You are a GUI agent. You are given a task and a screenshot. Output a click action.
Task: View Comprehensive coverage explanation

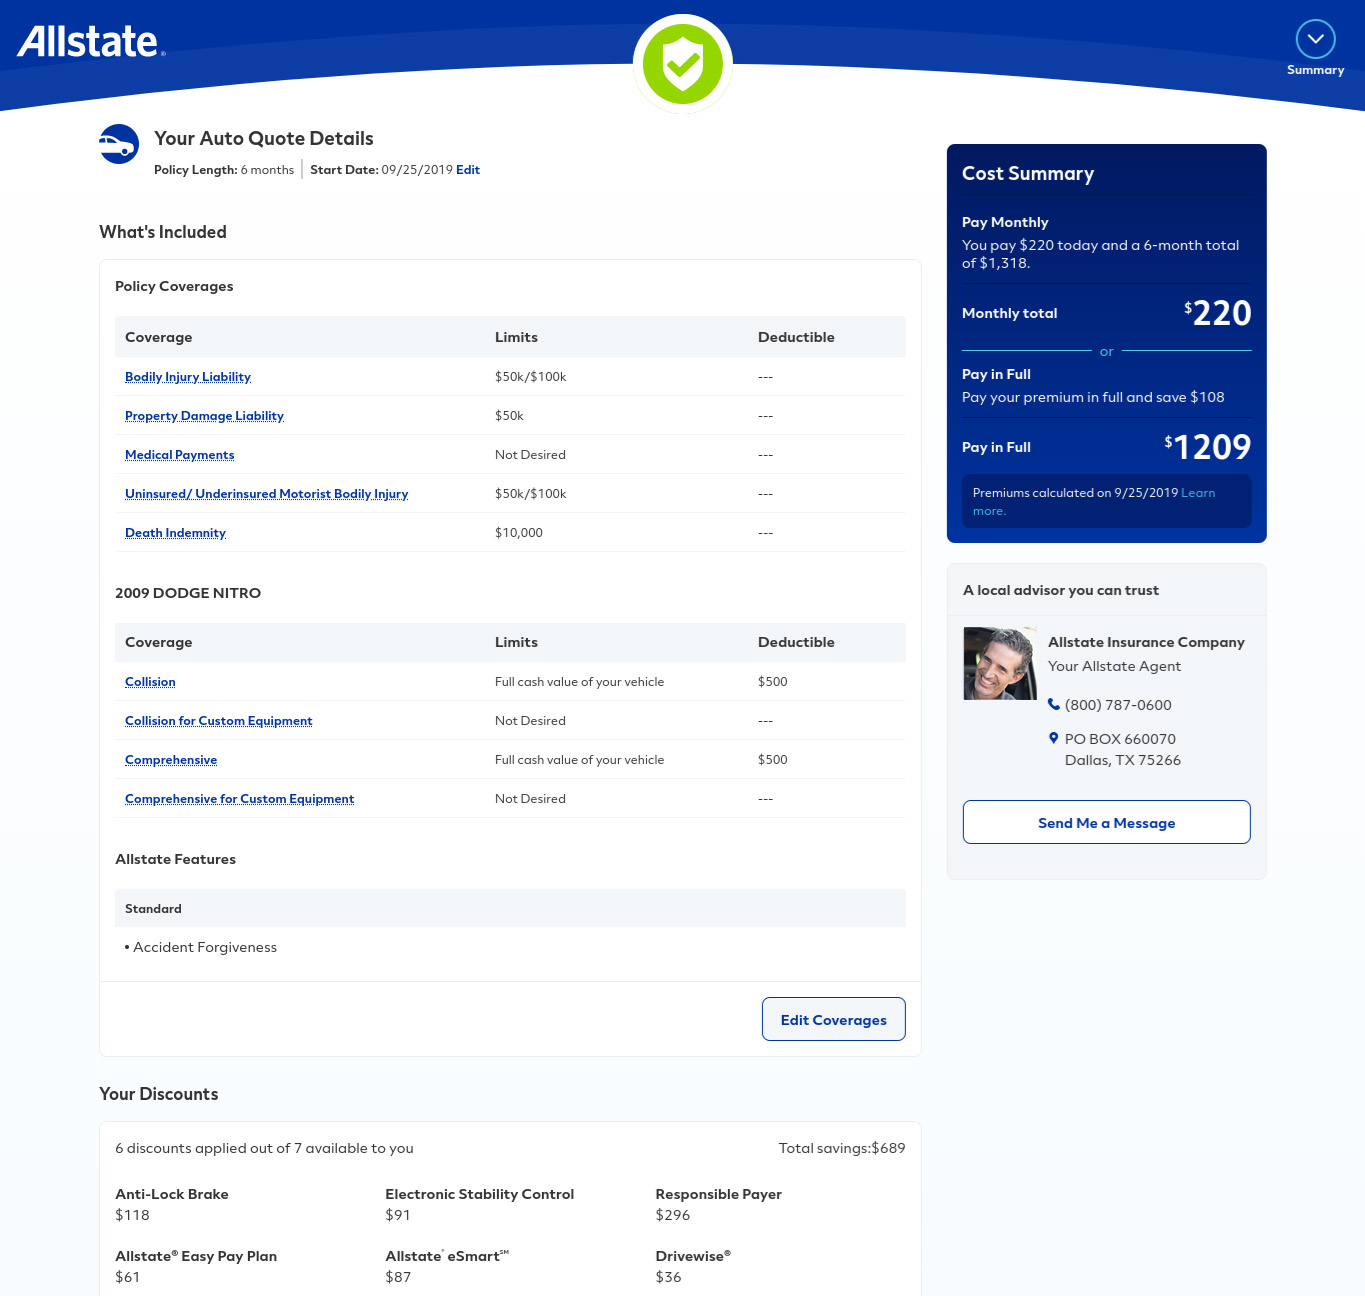[171, 760]
